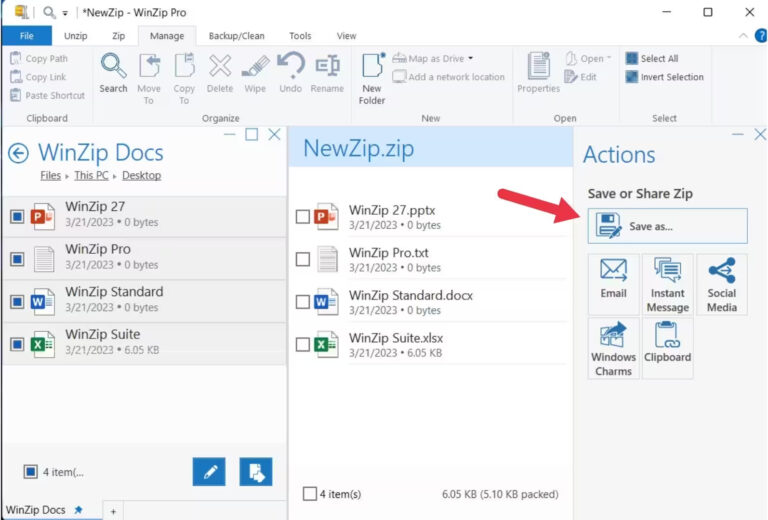Expand the Map as Drive dropdown

coord(470,59)
